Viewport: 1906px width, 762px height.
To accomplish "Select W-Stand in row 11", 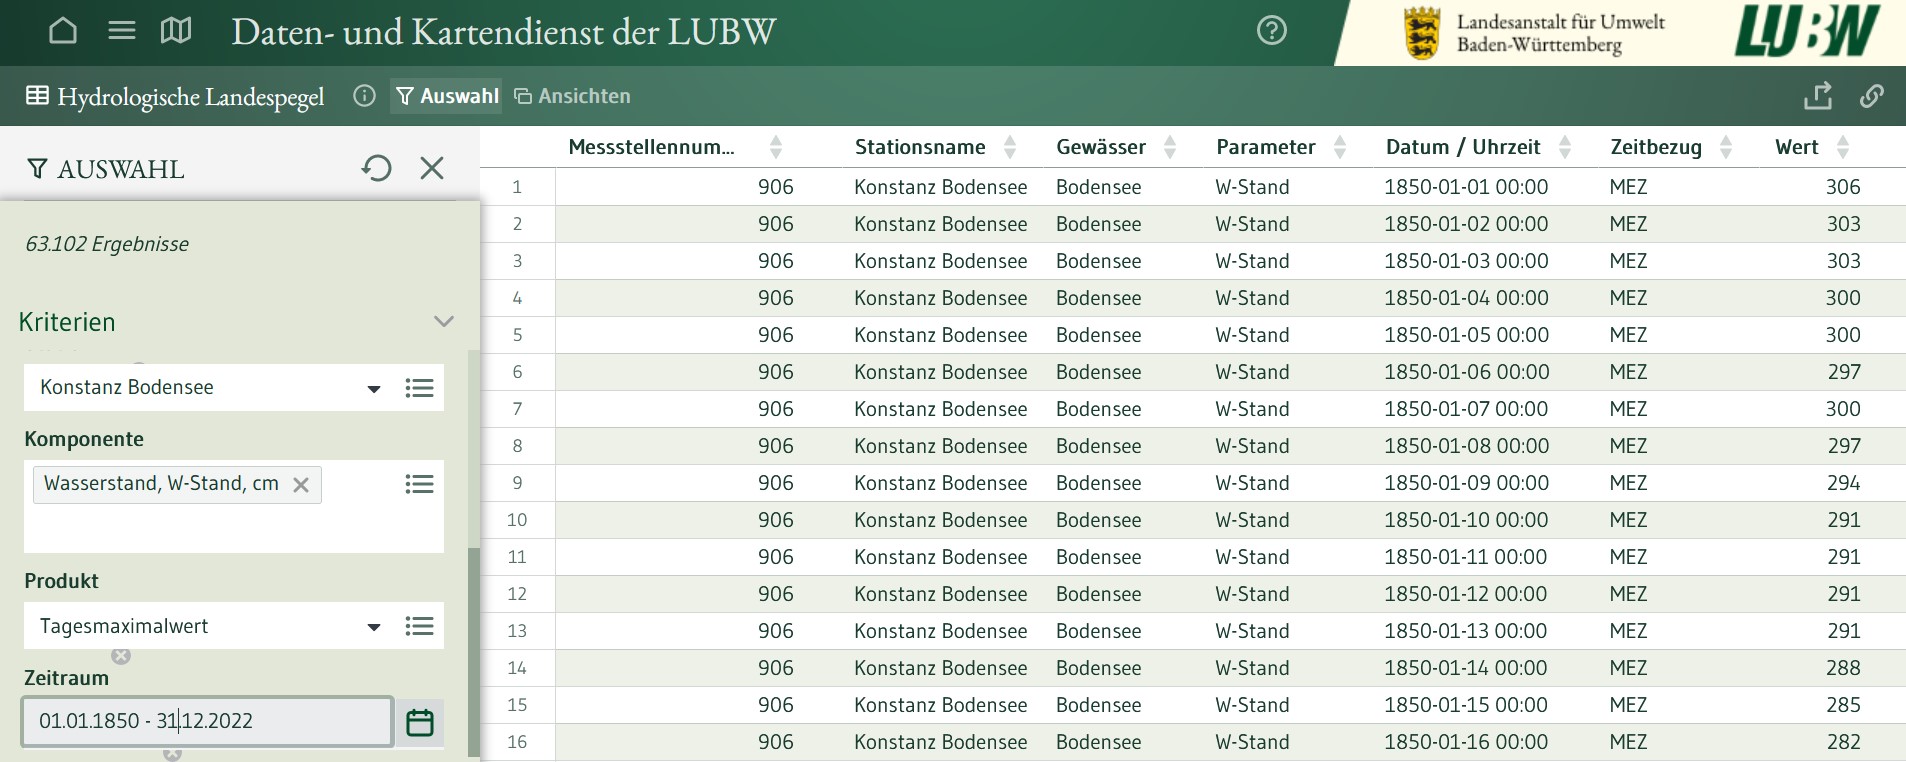I will click(1252, 557).
